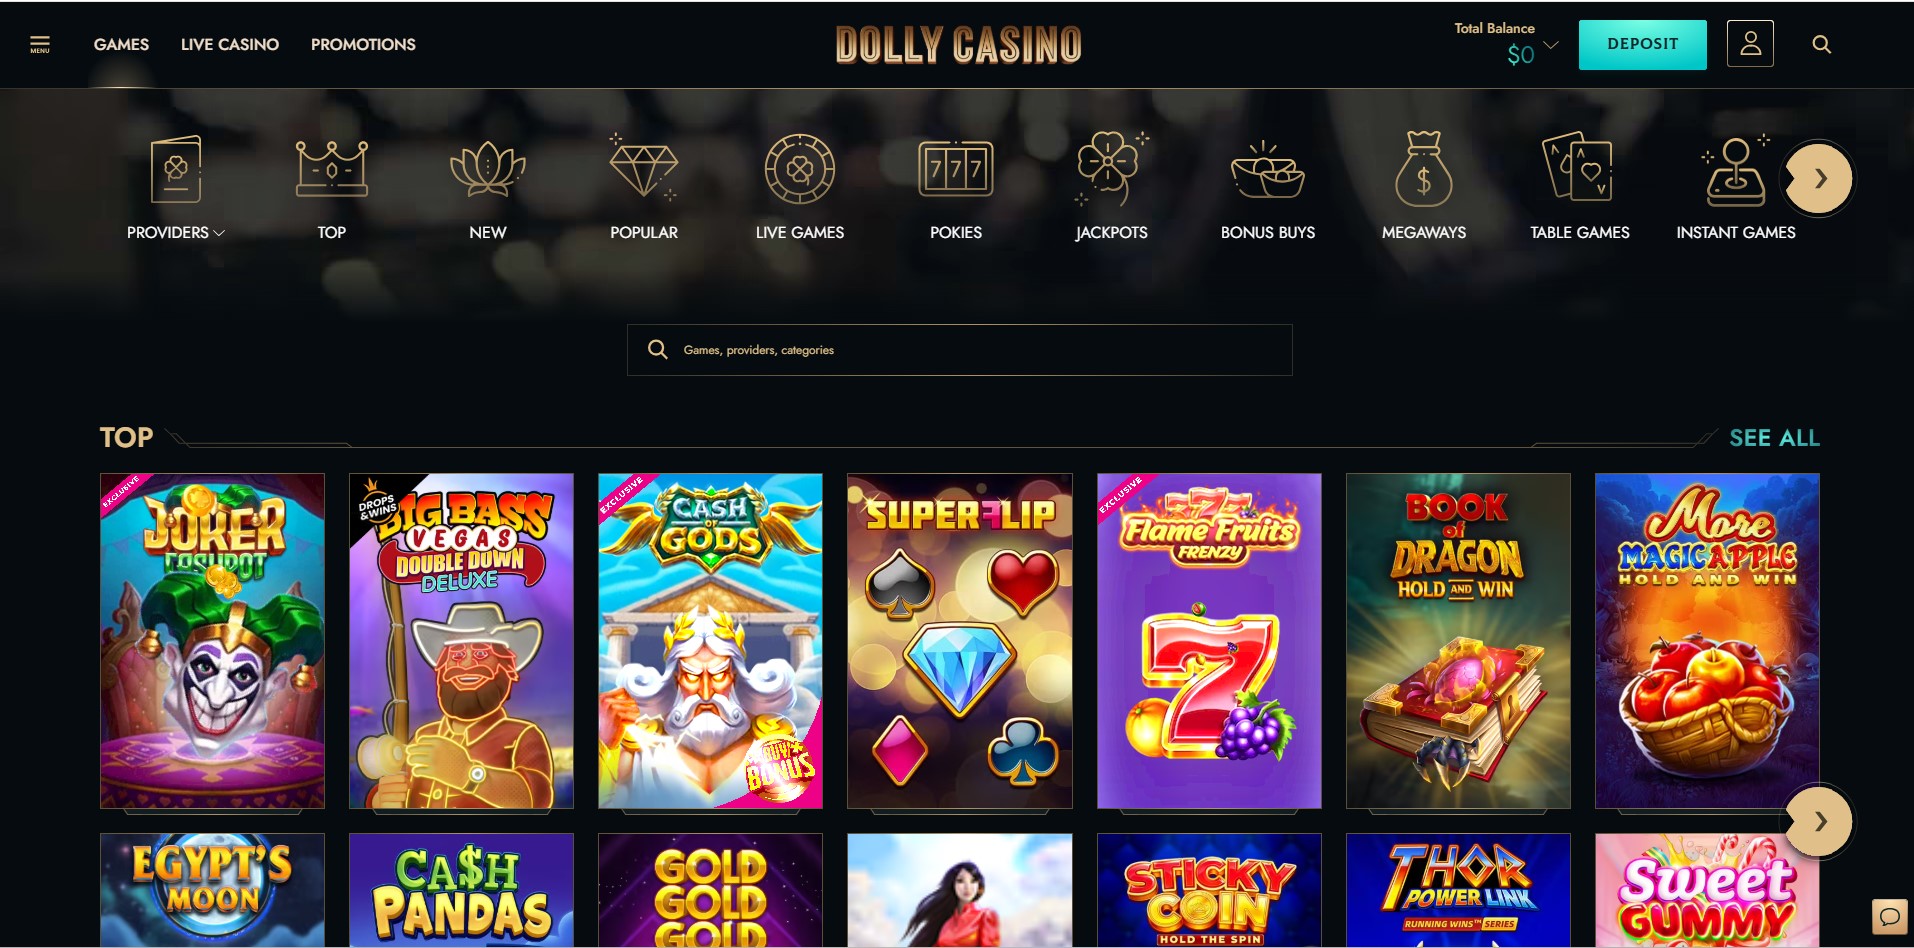Open the hamburger menu icon
The image size is (1914, 948).
pyautogui.click(x=40, y=44)
